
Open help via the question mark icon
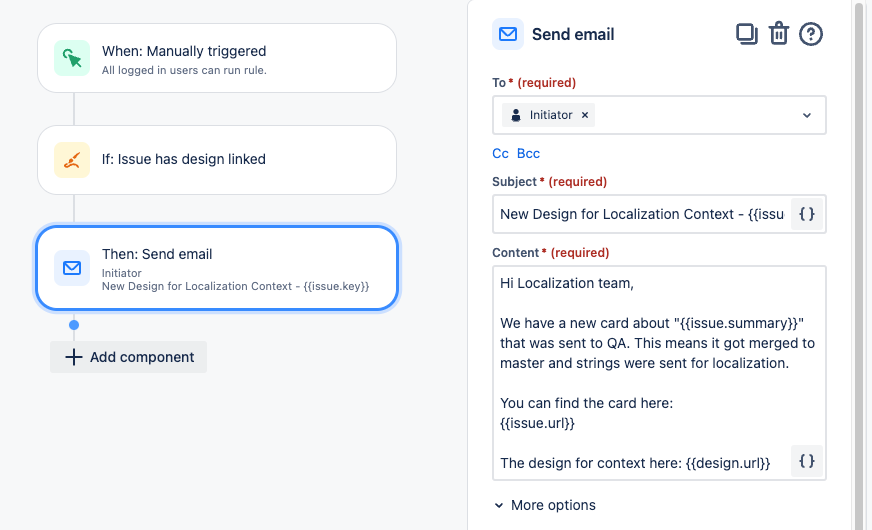pyautogui.click(x=811, y=34)
